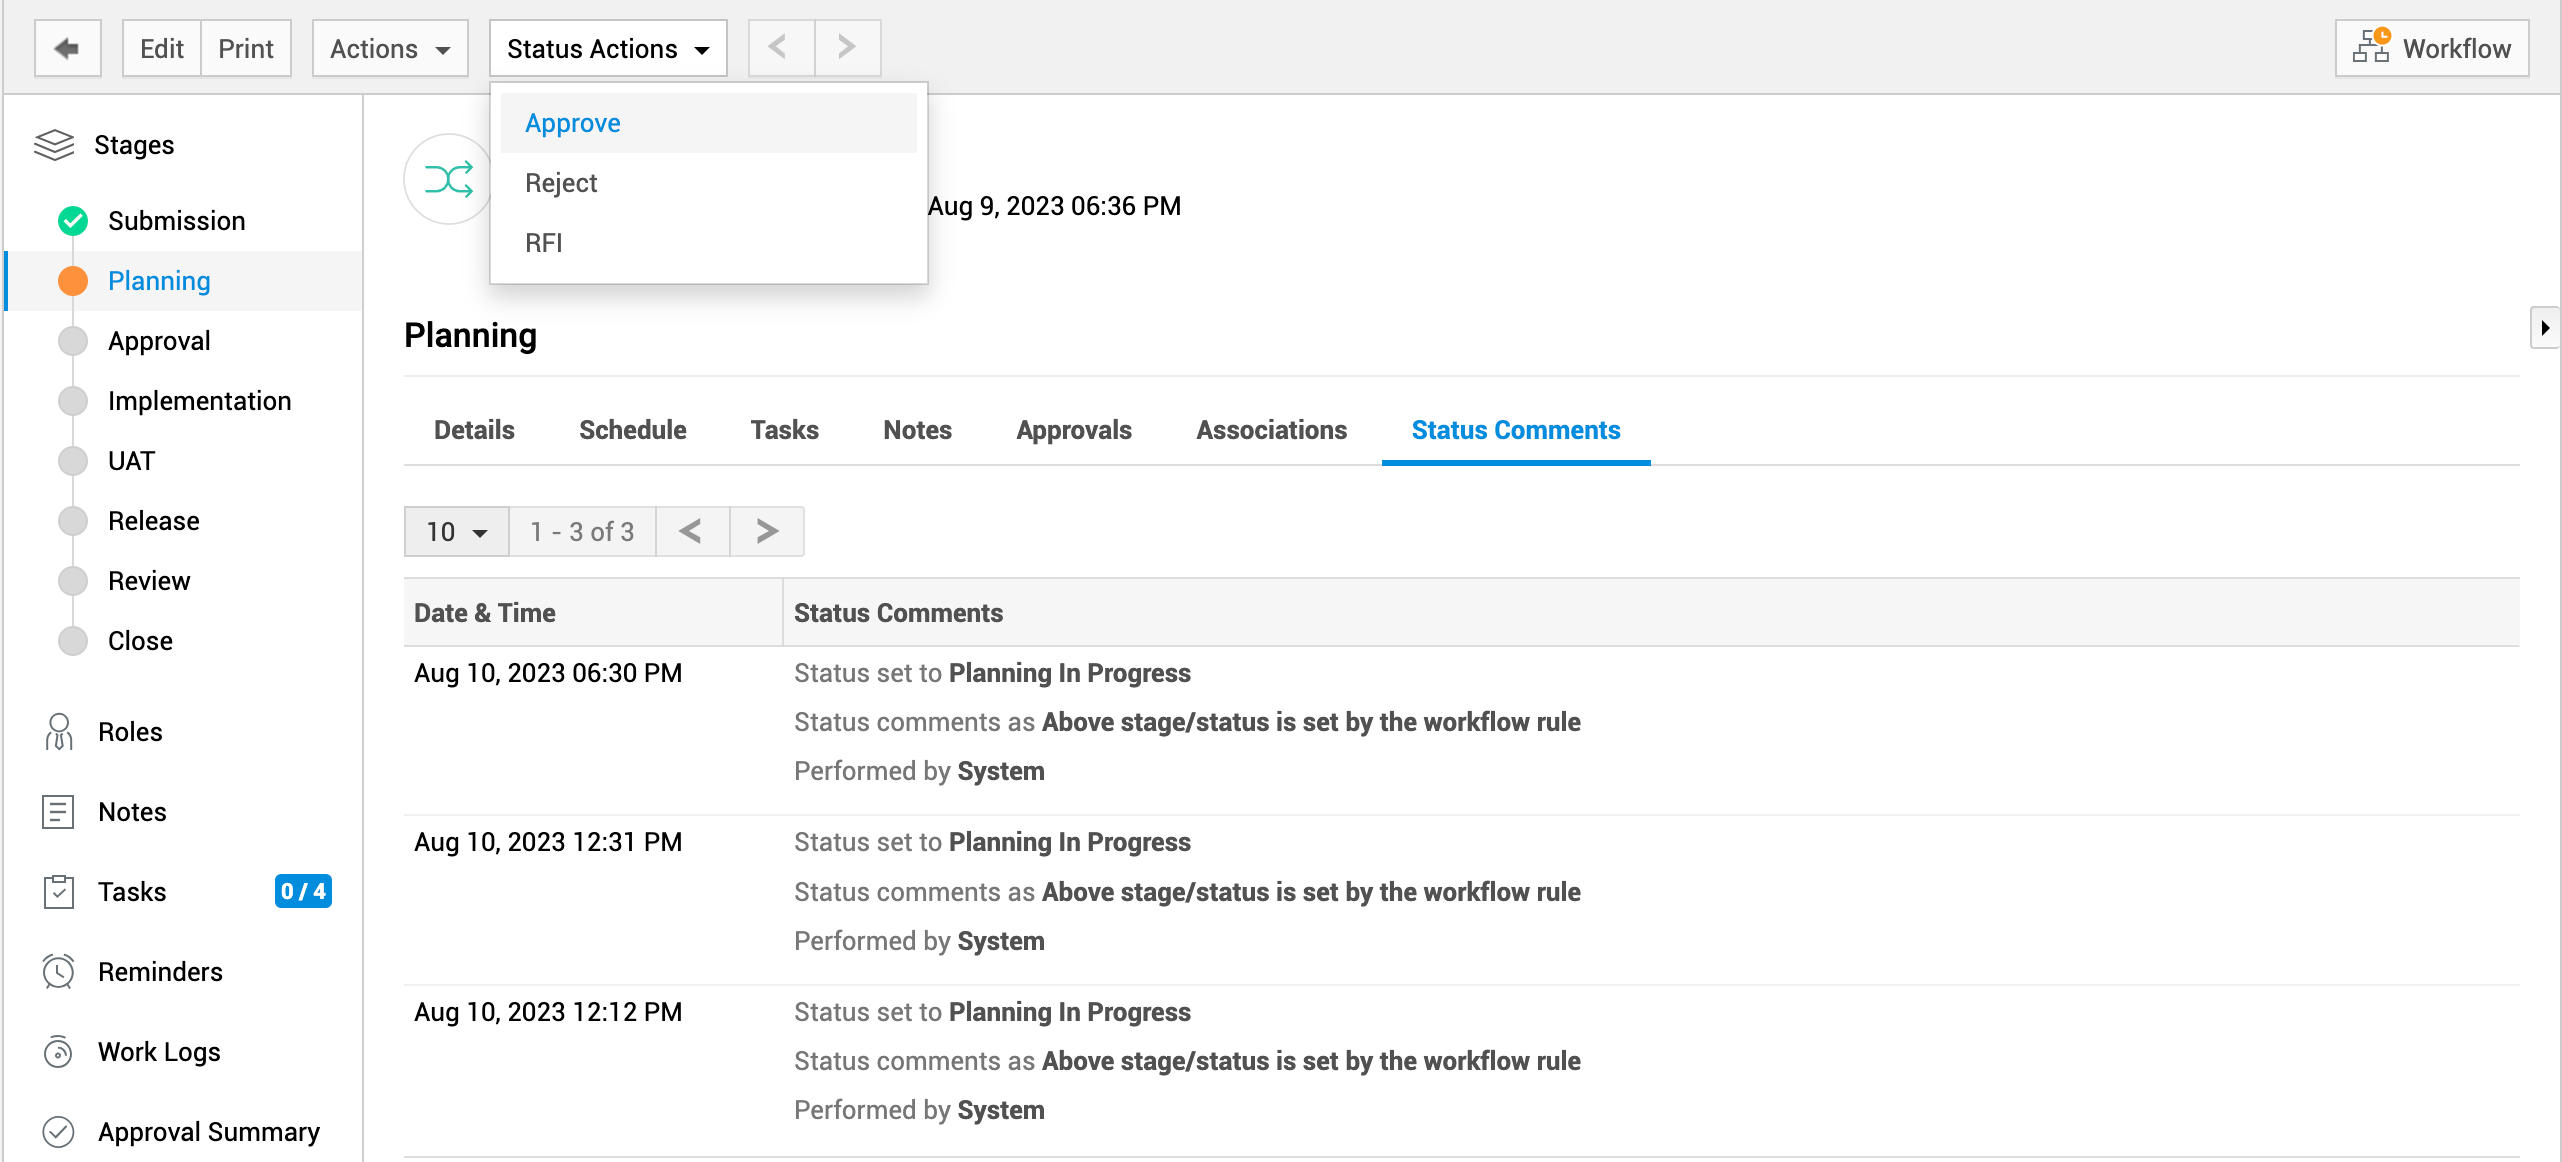Viewport: 2562px width, 1162px height.
Task: Click the Notes document icon in sidebar
Action: tap(58, 812)
